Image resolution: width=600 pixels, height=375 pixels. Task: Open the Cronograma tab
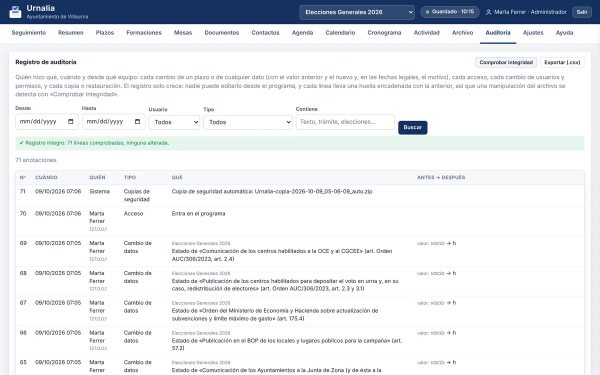[x=385, y=33]
